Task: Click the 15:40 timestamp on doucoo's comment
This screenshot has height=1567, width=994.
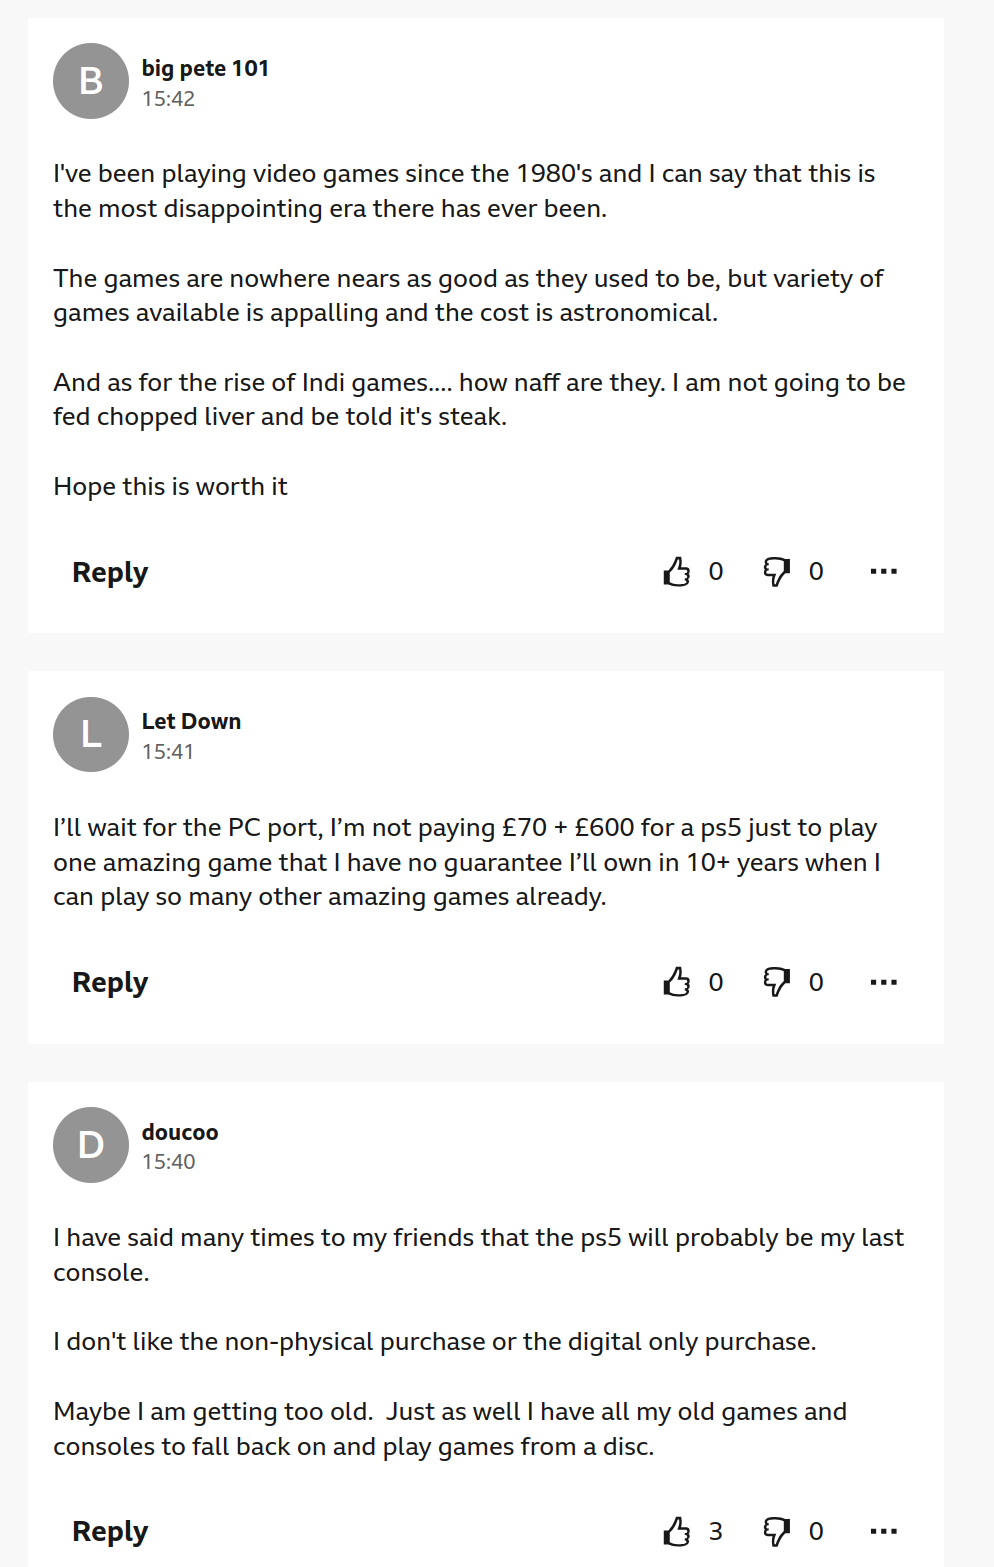Action: click(168, 1162)
